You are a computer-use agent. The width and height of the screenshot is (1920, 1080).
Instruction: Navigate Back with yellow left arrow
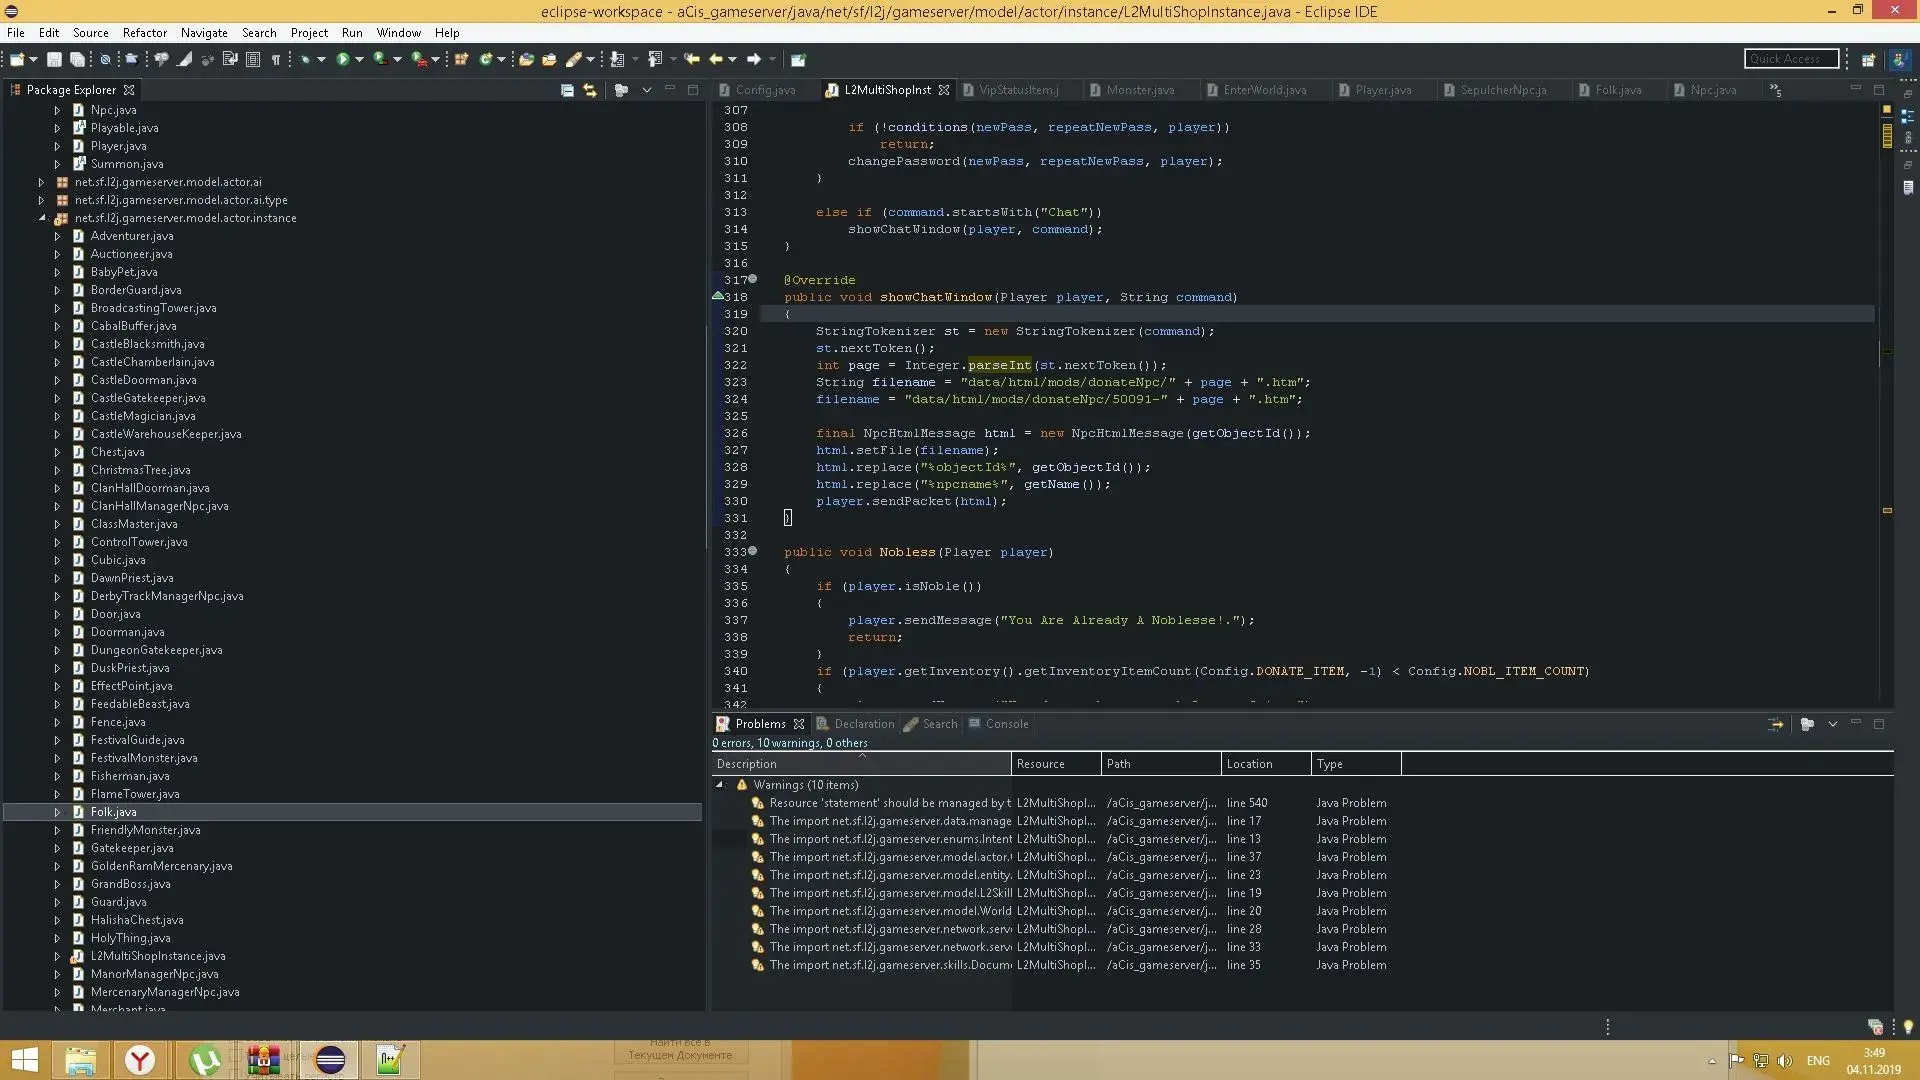(716, 59)
